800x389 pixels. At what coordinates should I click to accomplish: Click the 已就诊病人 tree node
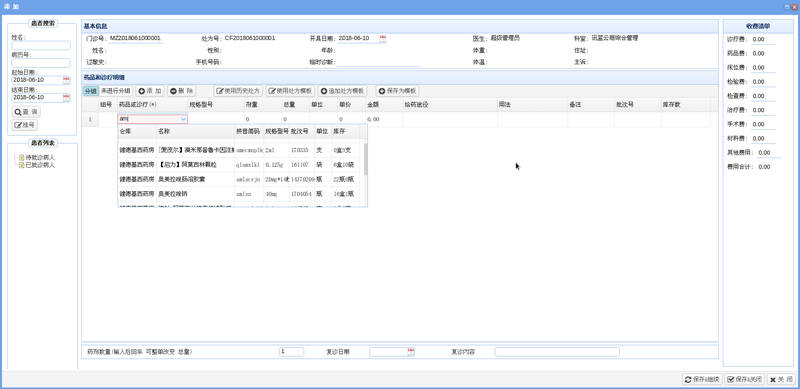(40, 165)
